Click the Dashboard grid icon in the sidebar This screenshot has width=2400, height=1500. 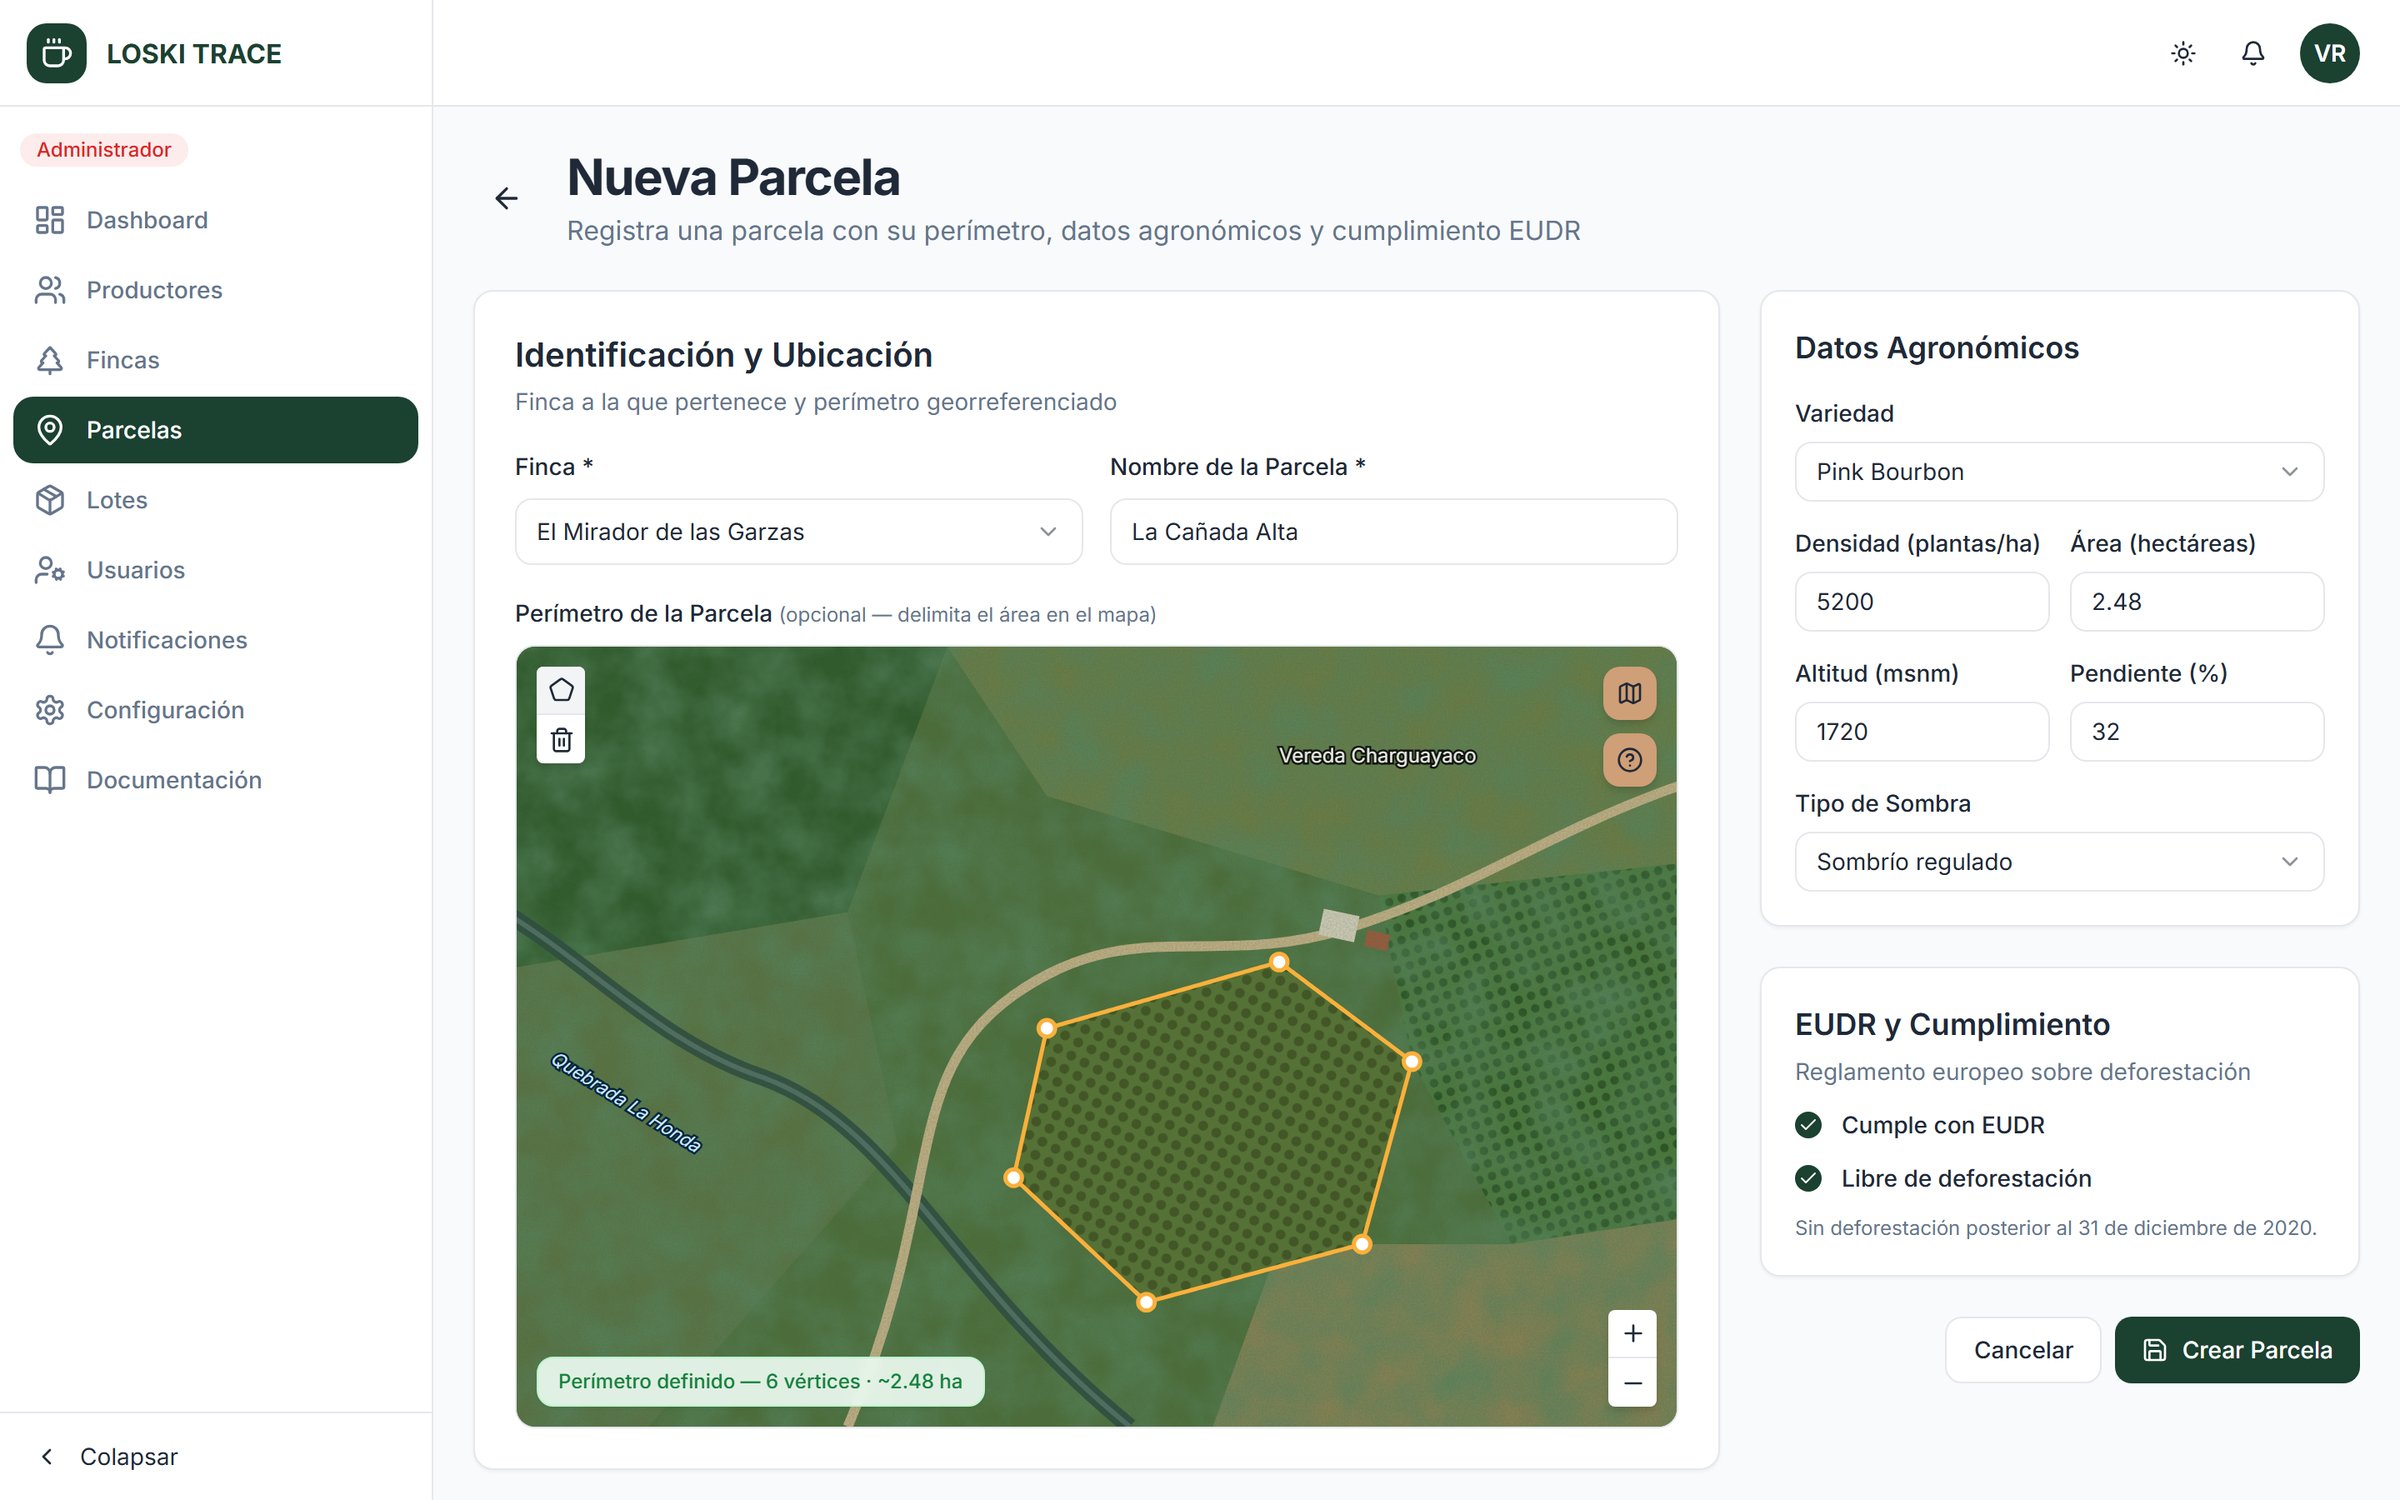pos(50,220)
